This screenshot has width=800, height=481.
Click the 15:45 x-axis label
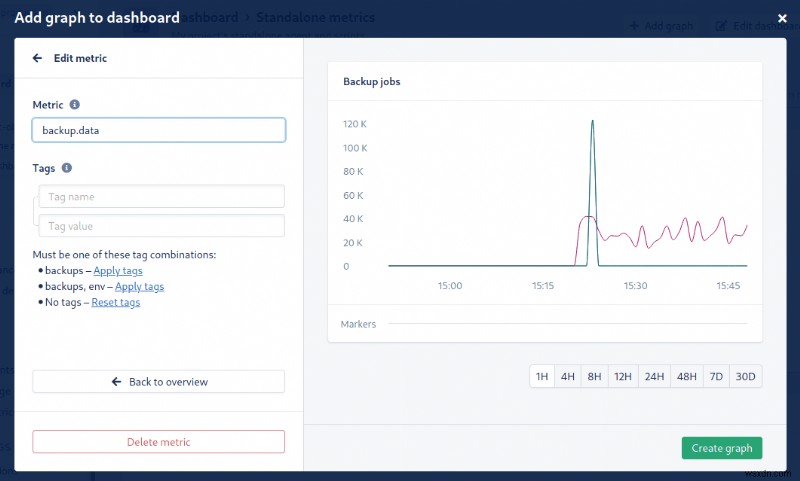(728, 286)
